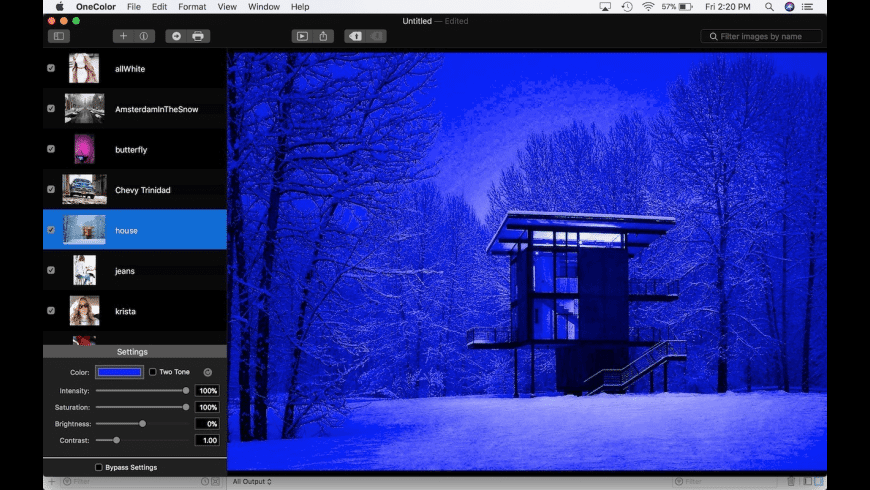870x490 pixels.
Task: Click the 57% battery status
Action: point(677,7)
